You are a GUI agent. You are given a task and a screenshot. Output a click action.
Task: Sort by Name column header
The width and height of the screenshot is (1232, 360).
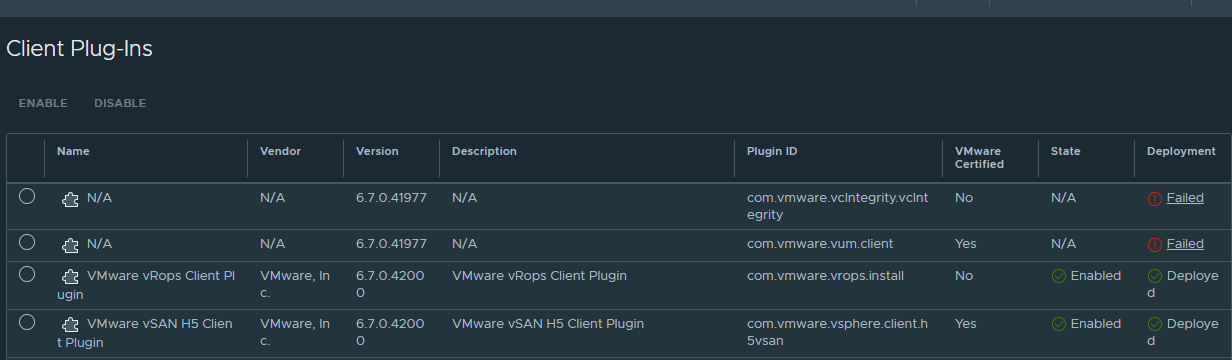[x=73, y=151]
